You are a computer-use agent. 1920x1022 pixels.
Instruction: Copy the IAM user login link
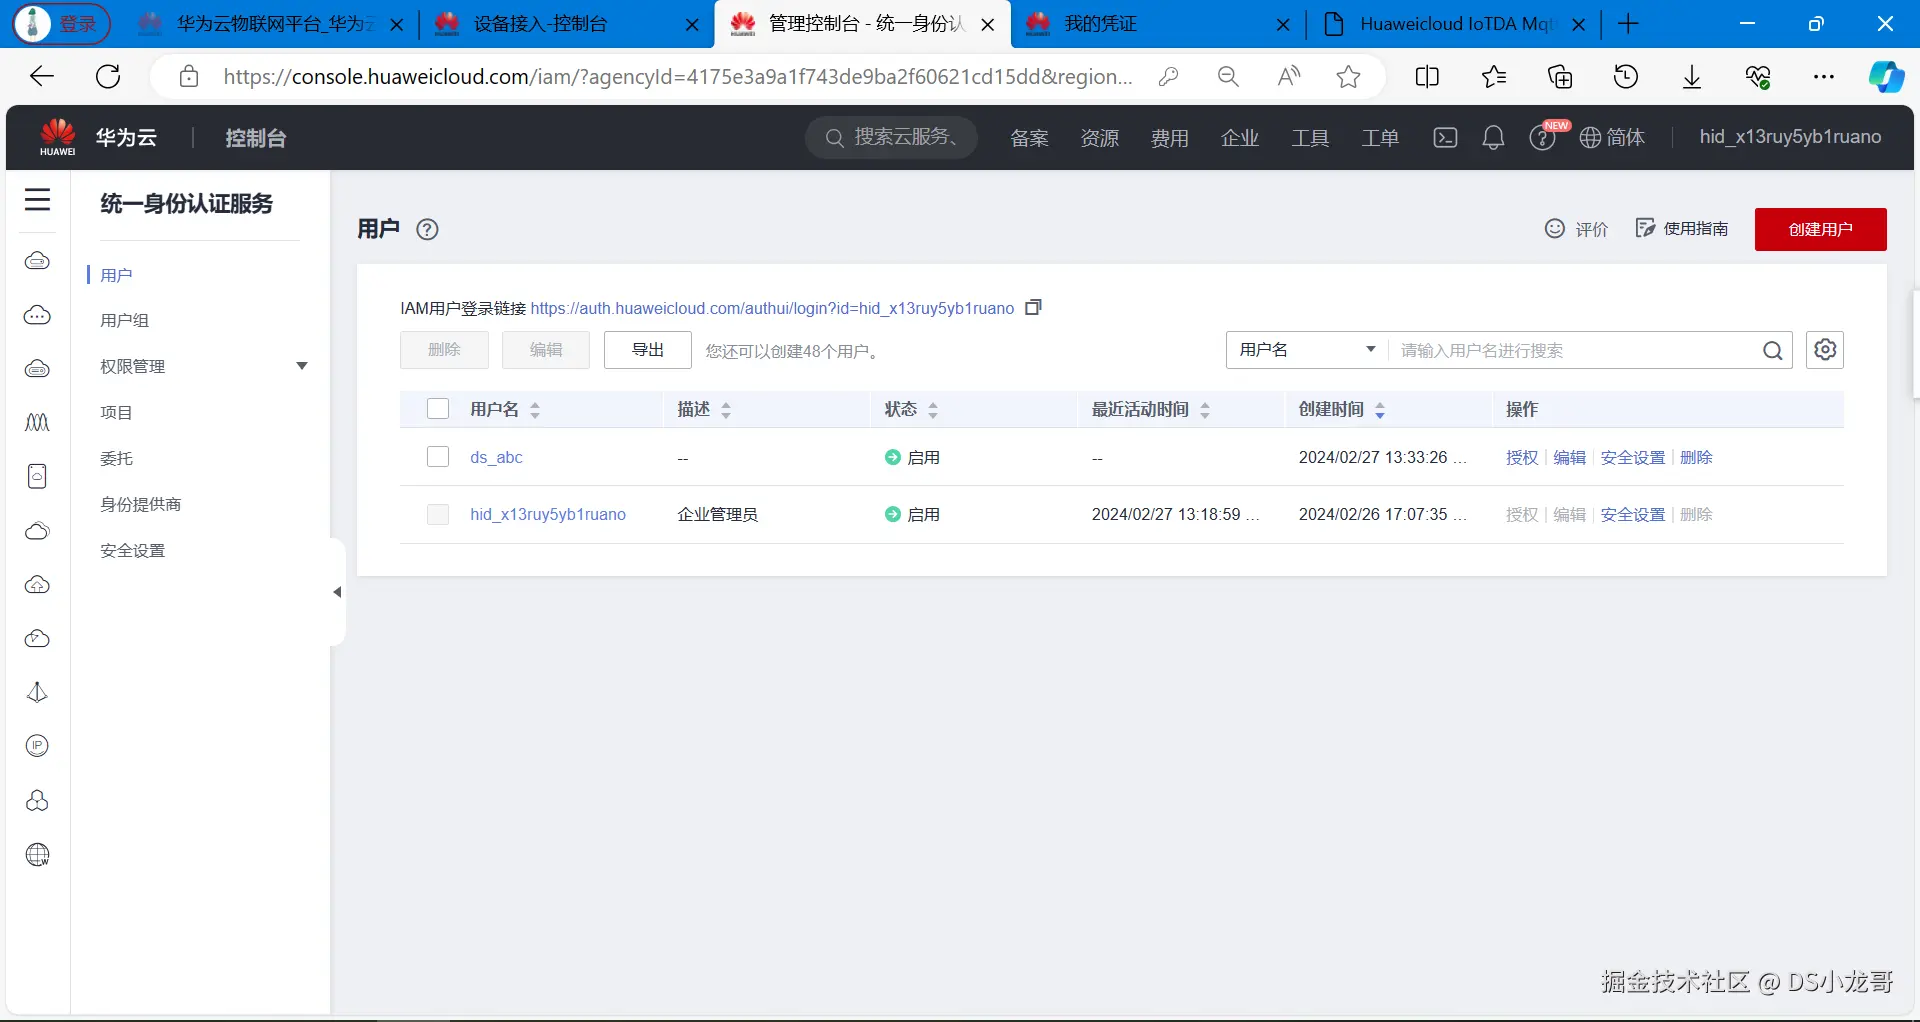pyautogui.click(x=1034, y=307)
